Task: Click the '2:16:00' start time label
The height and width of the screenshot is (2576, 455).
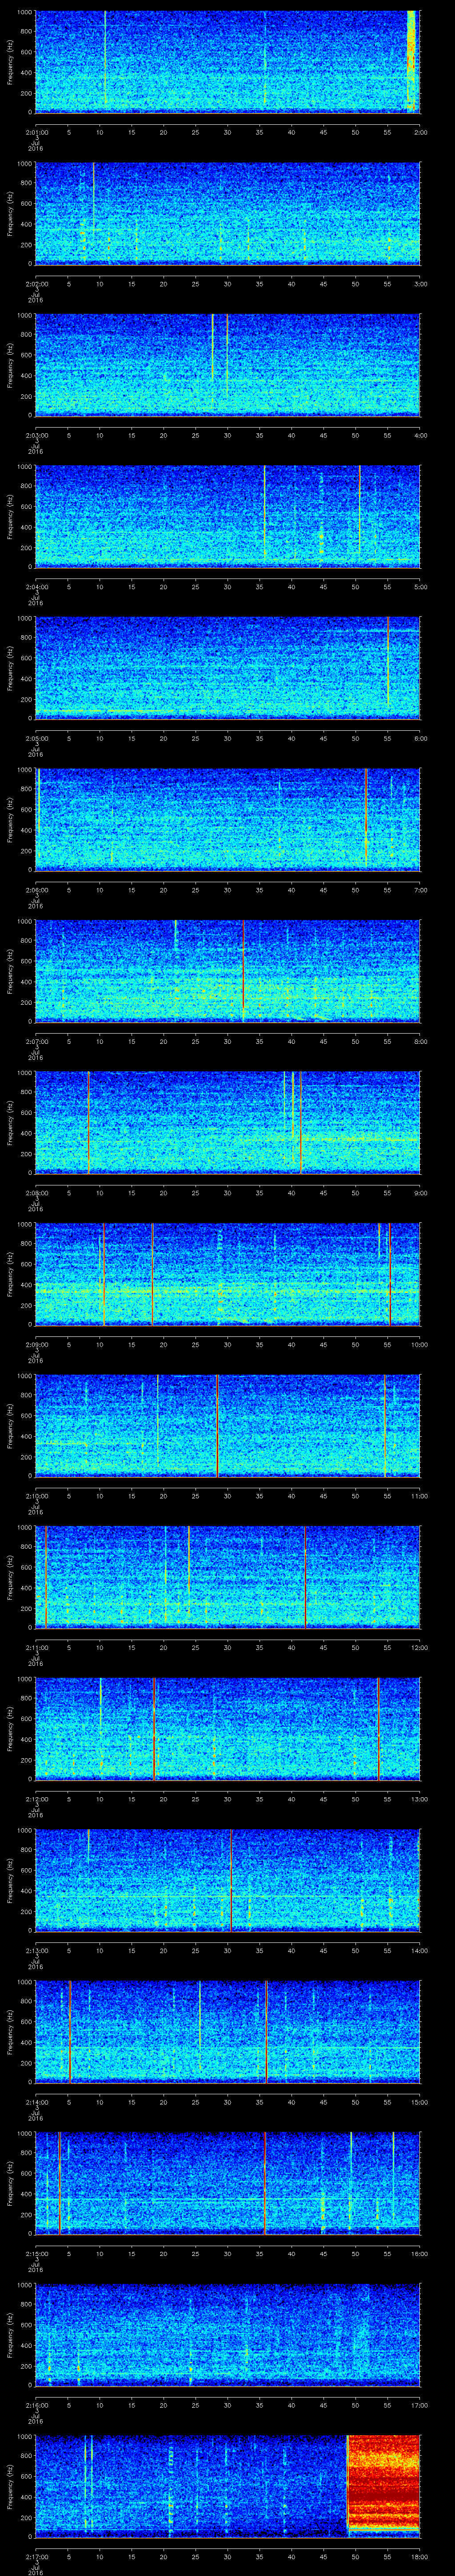Action: tap(36, 2405)
